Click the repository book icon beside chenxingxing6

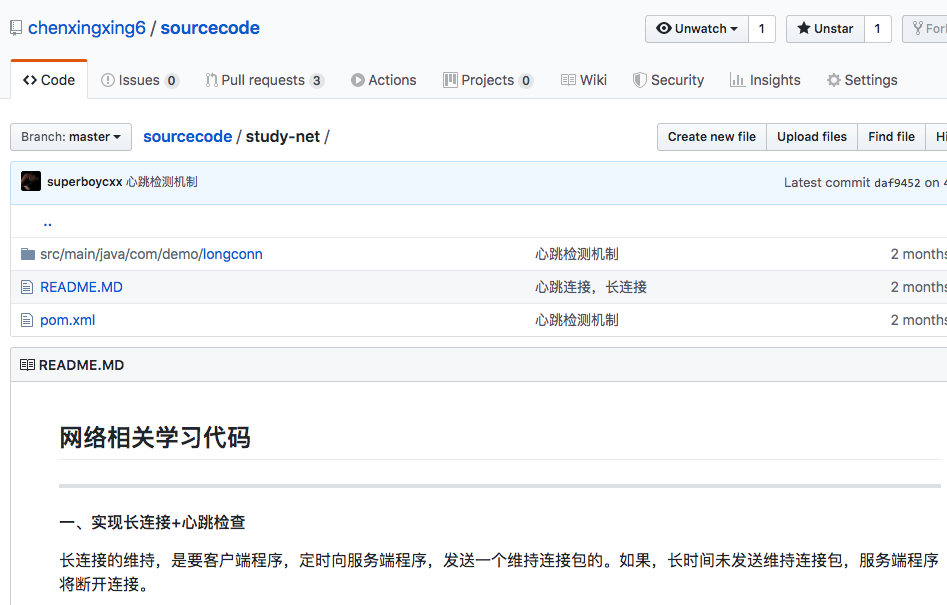tap(16, 28)
